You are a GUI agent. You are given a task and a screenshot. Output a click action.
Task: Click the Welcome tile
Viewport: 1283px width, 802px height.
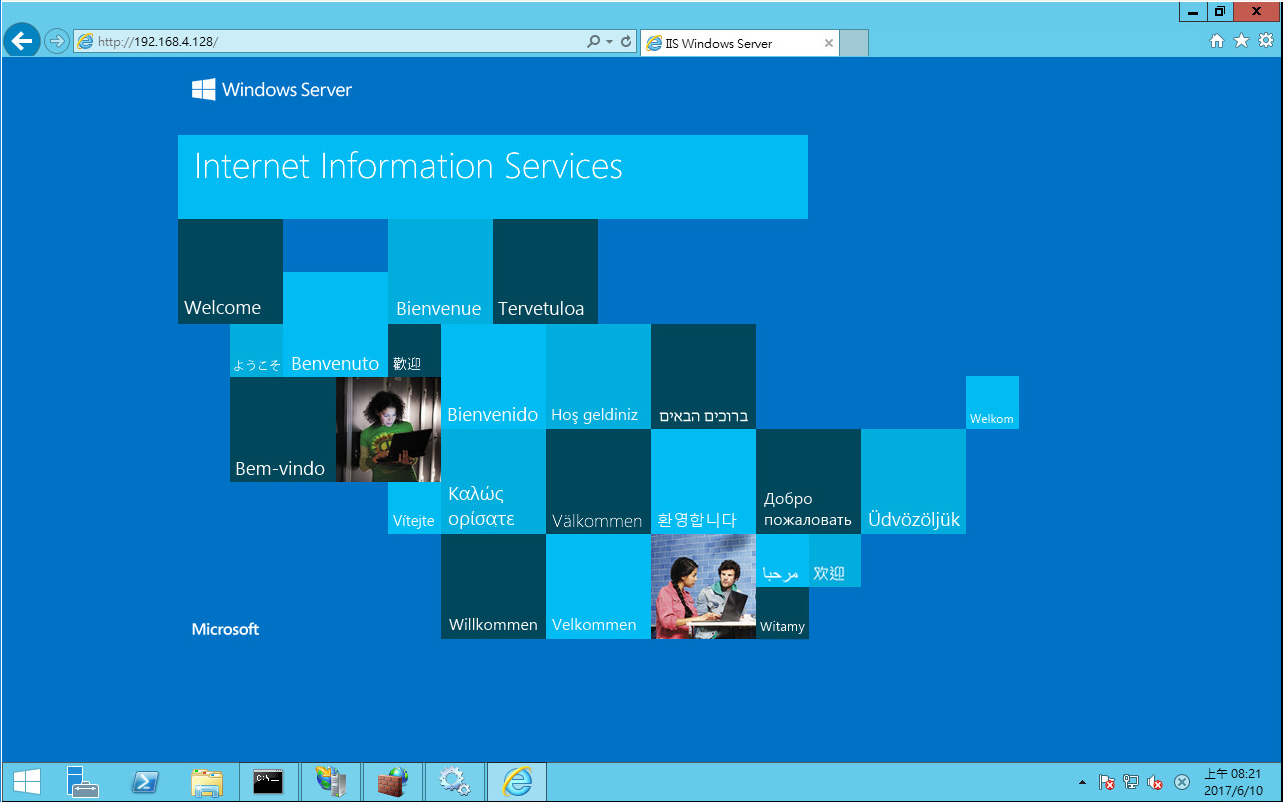[x=230, y=271]
